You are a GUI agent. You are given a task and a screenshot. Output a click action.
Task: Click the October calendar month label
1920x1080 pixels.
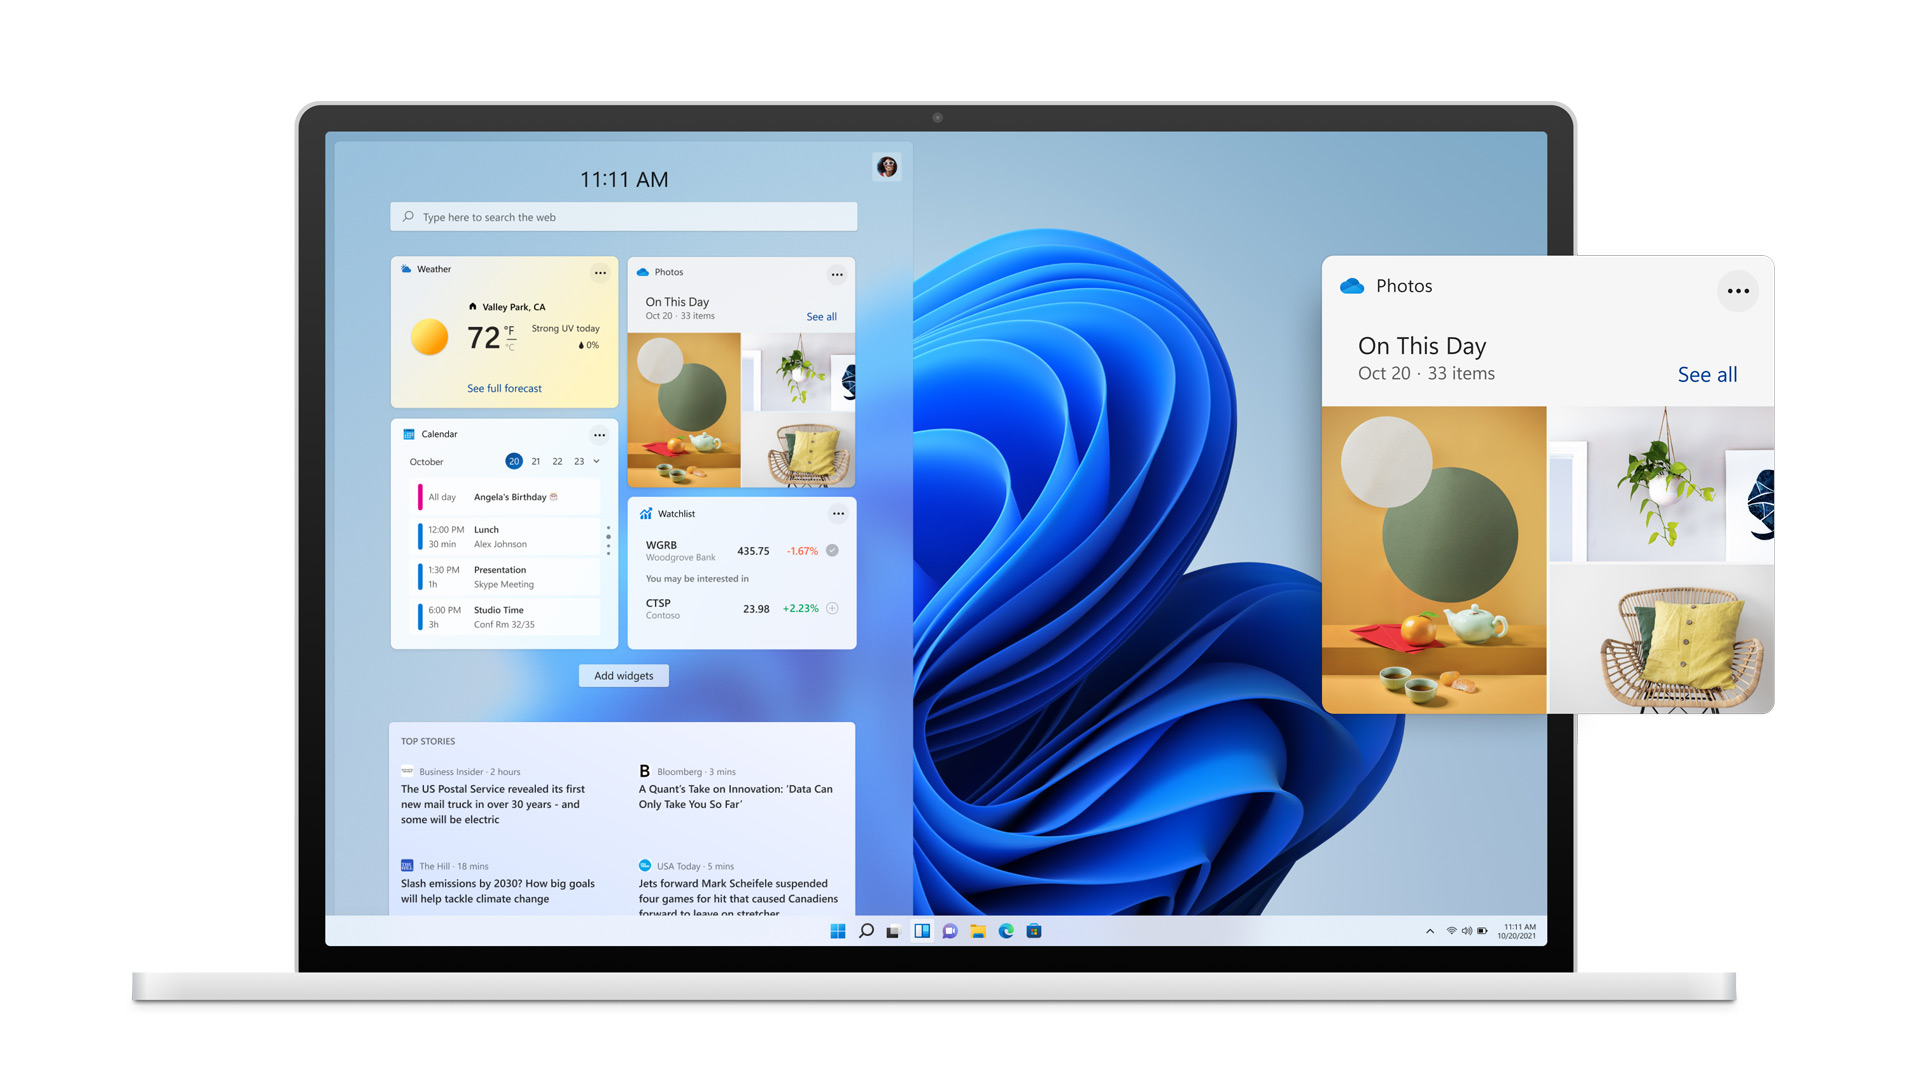[427, 462]
